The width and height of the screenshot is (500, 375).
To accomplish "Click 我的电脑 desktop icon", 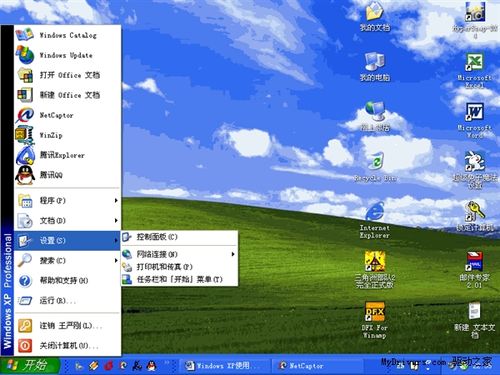I will click(x=375, y=67).
